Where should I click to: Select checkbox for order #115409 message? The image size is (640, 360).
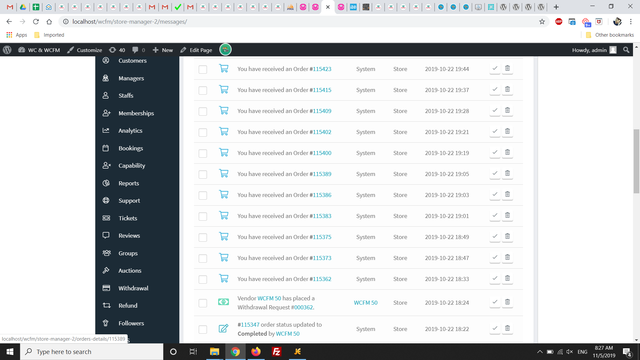(x=203, y=111)
